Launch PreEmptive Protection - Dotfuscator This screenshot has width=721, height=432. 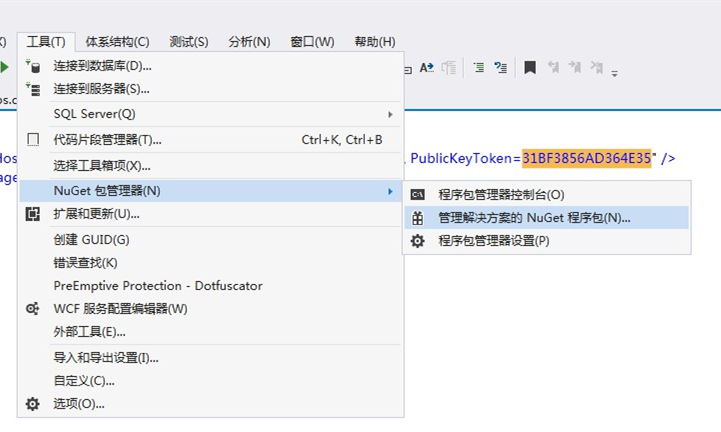tap(211, 286)
